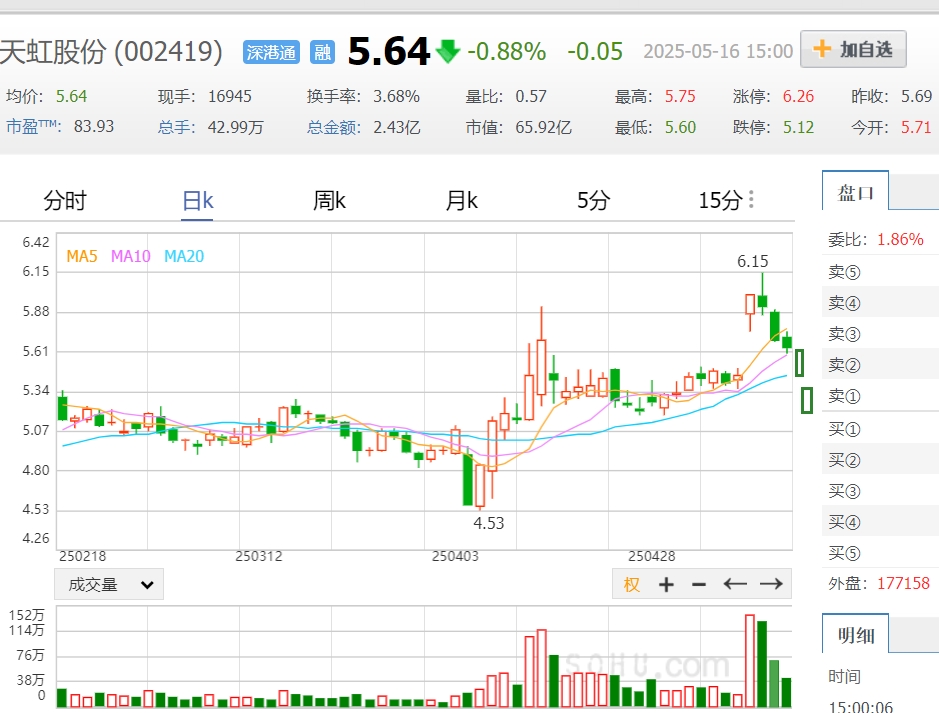Viewport: 939px width, 713px height.
Task: Click the plus icon in 加自选
Action: 822,49
